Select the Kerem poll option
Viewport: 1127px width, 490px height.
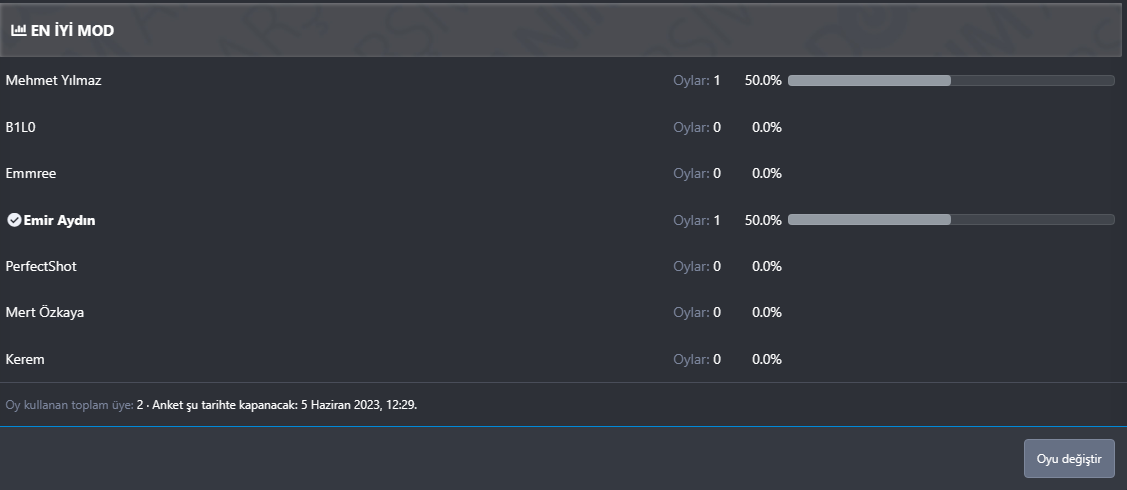point(25,359)
